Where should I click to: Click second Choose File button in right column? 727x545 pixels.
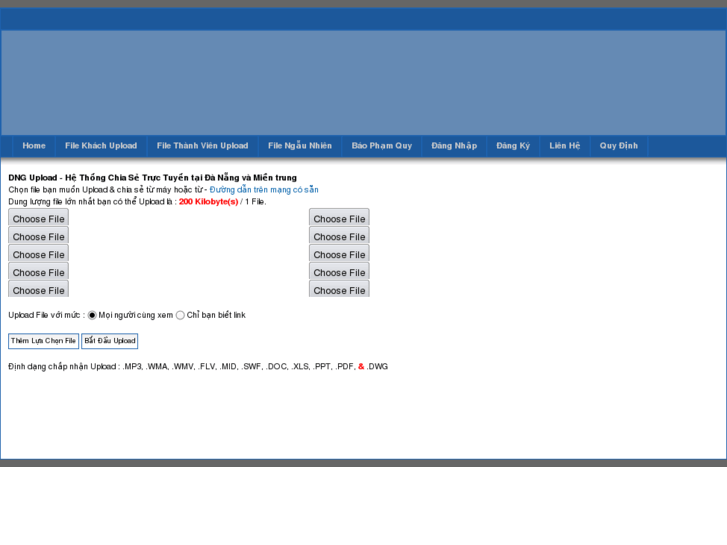(339, 236)
